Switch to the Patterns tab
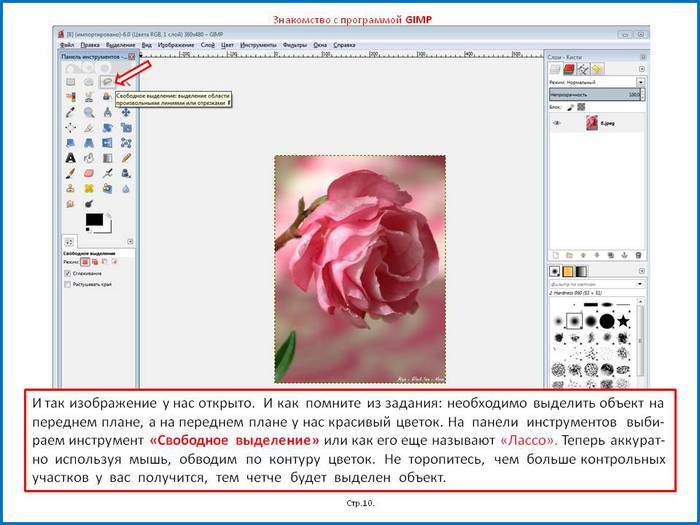The image size is (700, 525). (568, 271)
